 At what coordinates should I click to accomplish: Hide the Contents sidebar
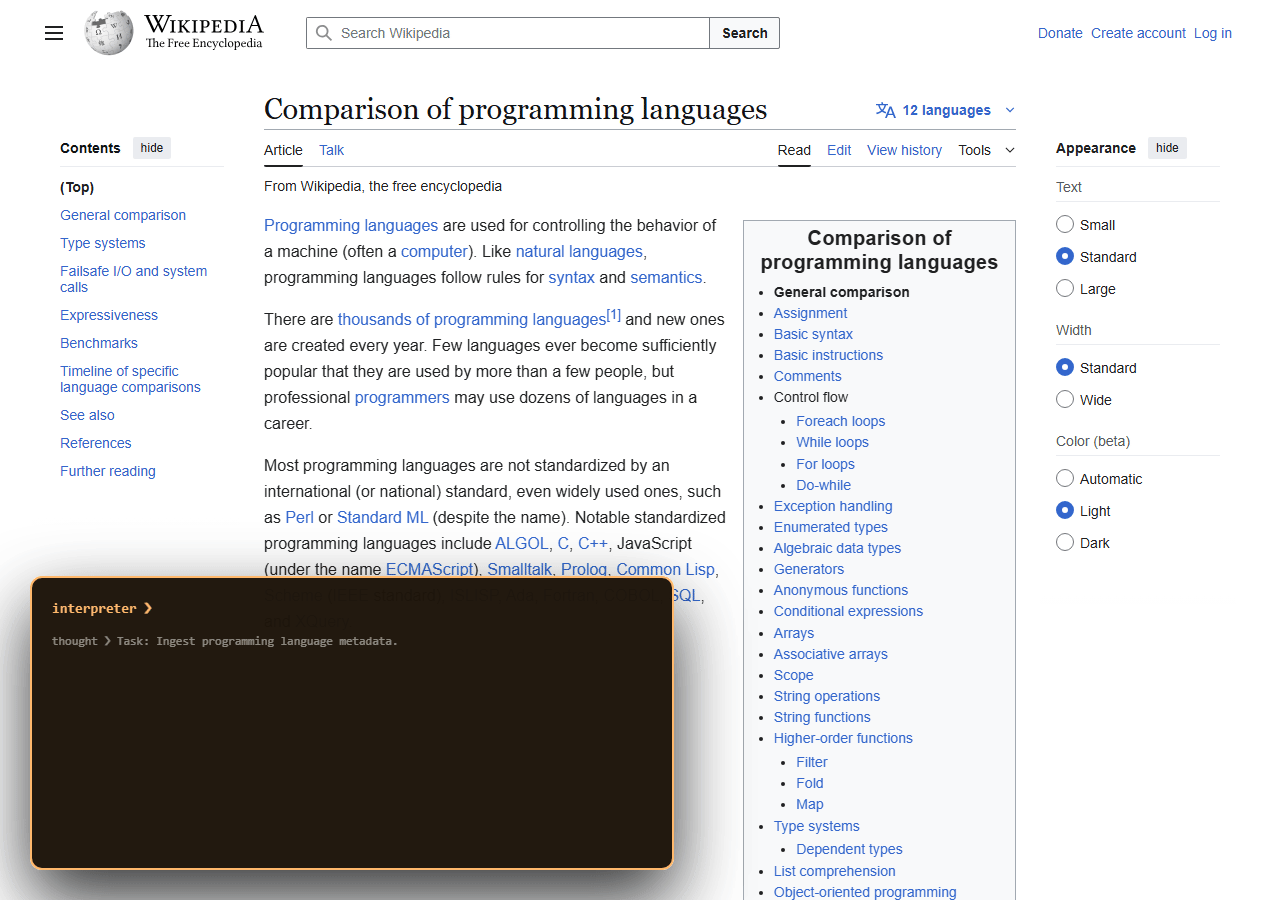coord(152,148)
